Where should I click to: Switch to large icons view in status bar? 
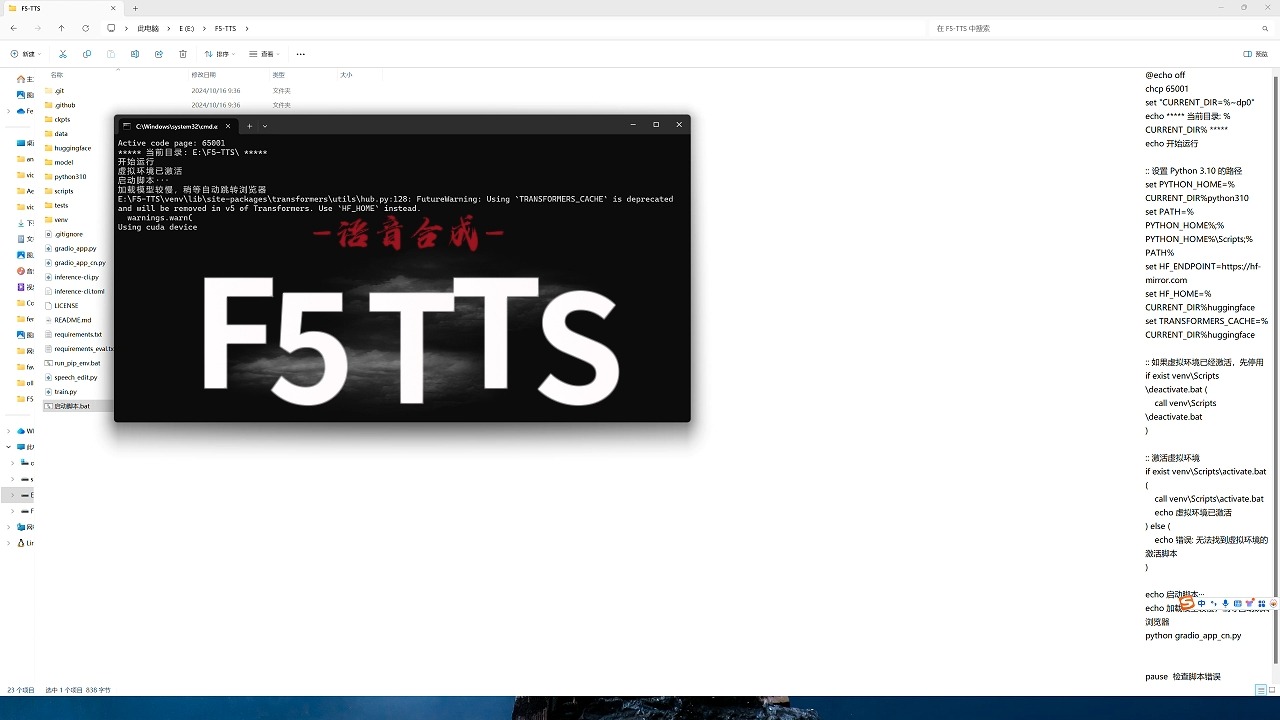pos(1272,690)
